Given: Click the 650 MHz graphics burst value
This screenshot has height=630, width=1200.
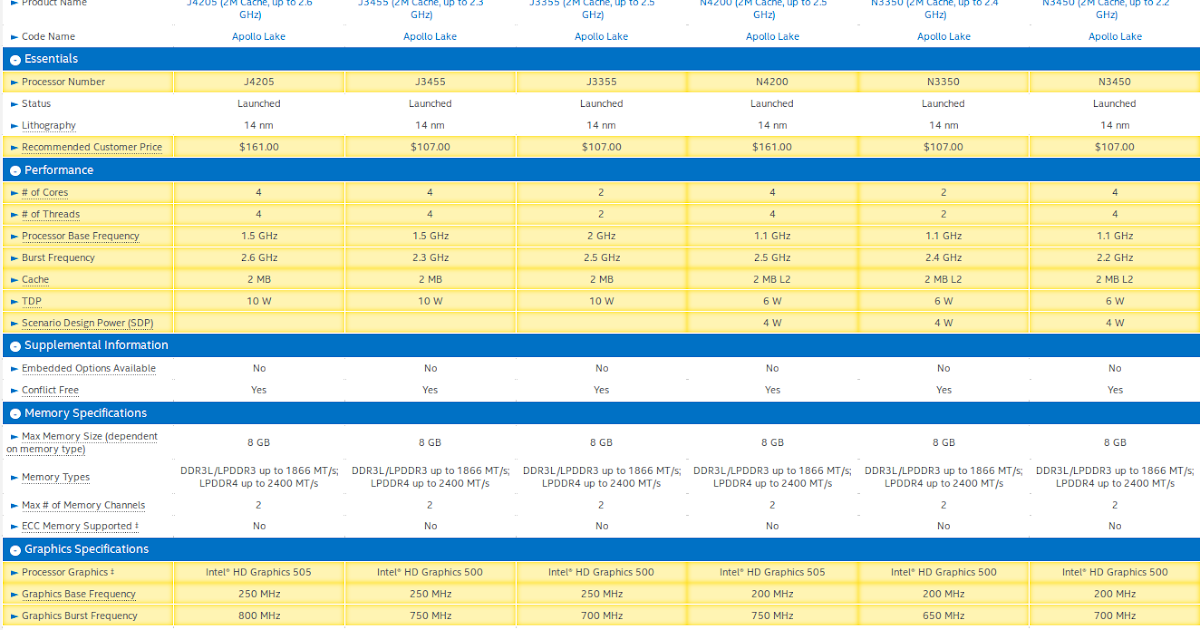Looking at the screenshot, I should pyautogui.click(x=944, y=617).
